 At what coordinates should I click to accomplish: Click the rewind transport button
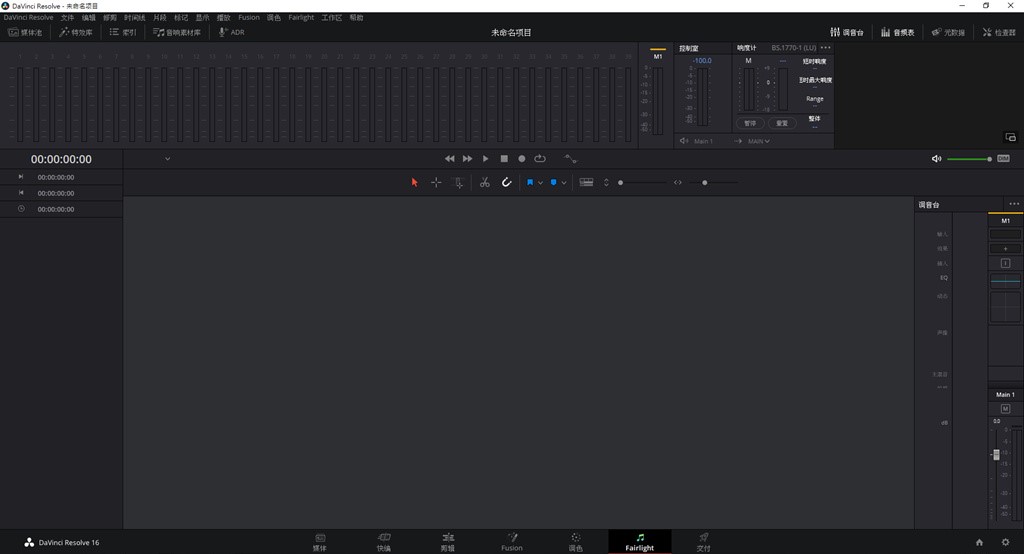(449, 159)
